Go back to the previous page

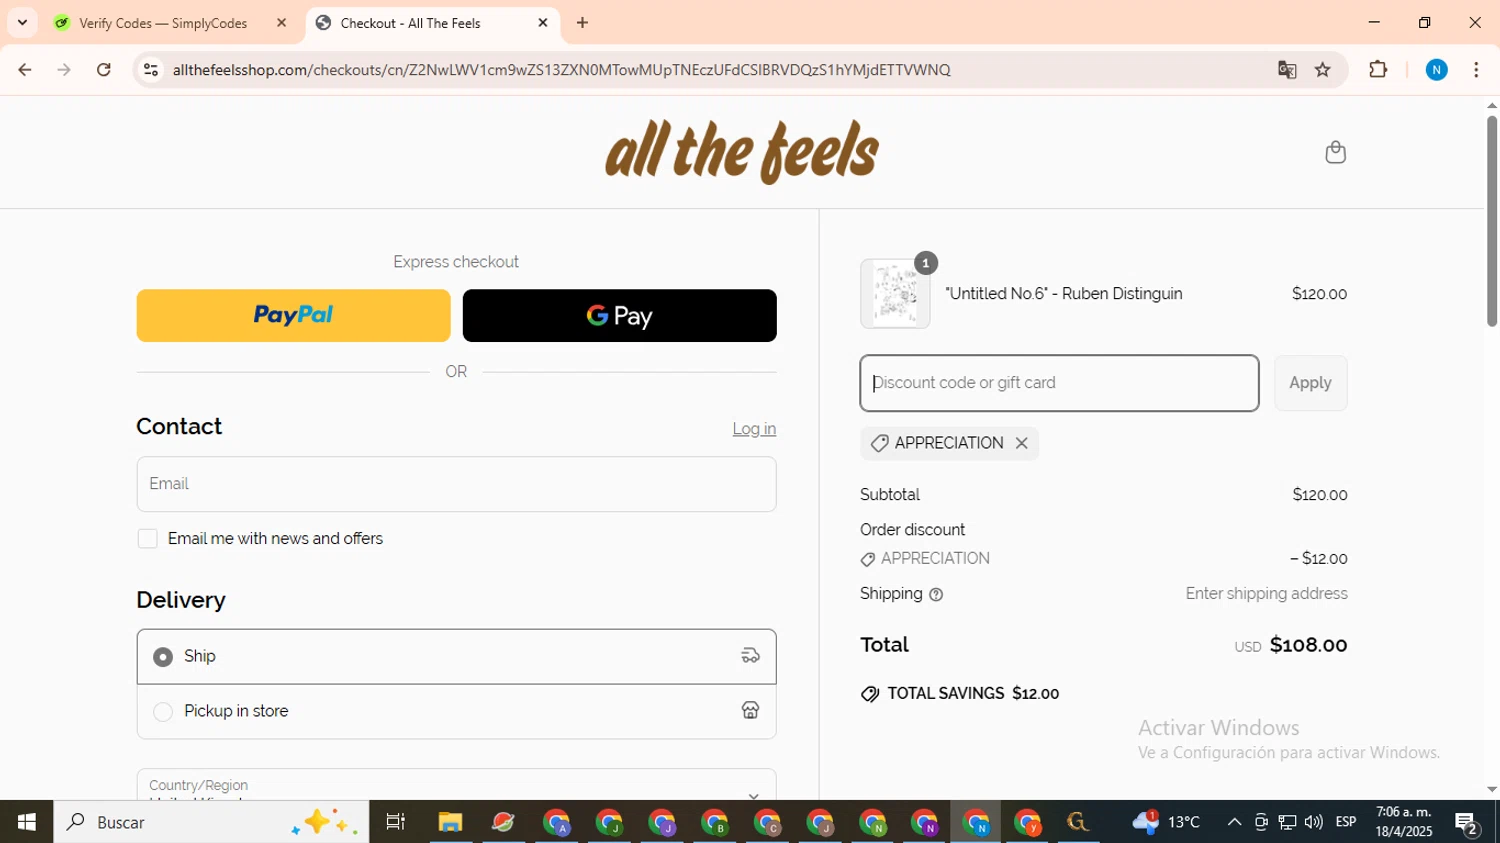[25, 69]
